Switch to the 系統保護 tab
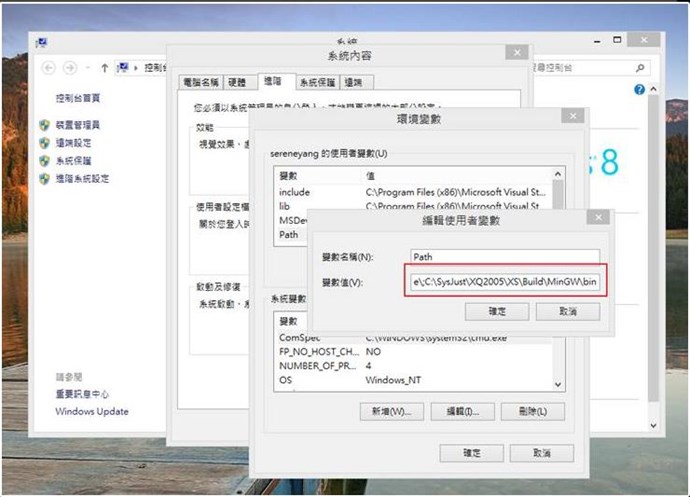Image resolution: width=690 pixels, height=497 pixels. tap(317, 82)
